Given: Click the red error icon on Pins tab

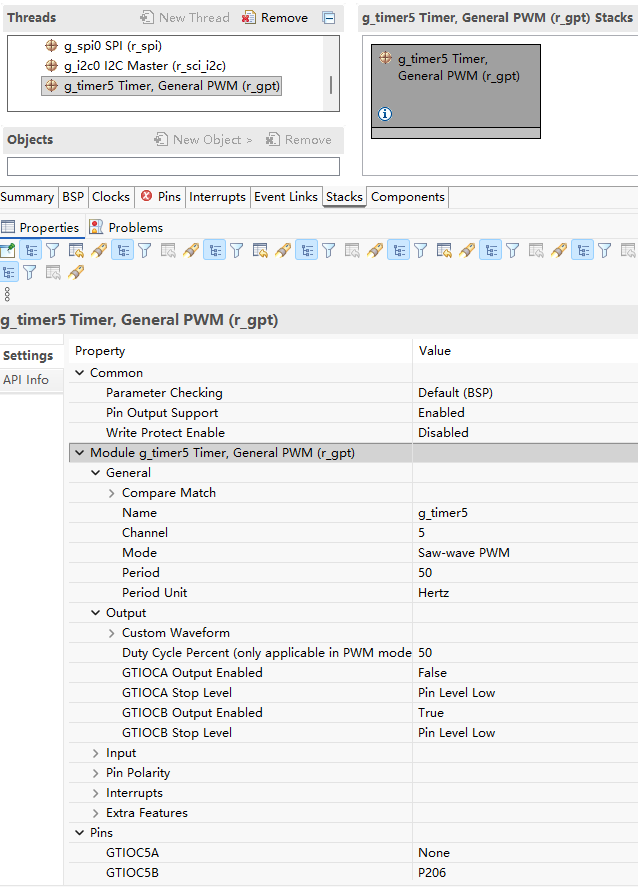Looking at the screenshot, I should [146, 196].
